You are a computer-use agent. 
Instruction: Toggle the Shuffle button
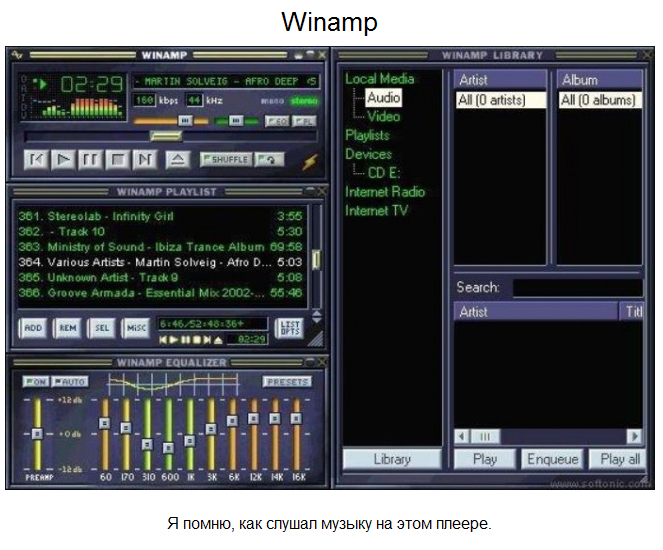[226, 160]
